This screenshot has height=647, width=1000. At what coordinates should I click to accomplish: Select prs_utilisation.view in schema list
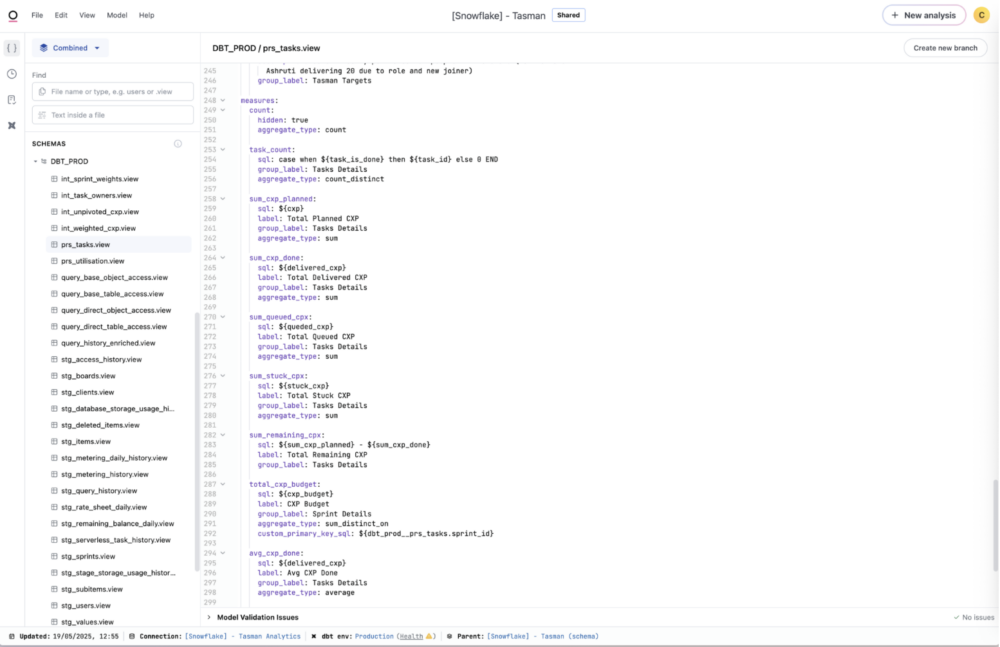pyautogui.click(x=90, y=260)
